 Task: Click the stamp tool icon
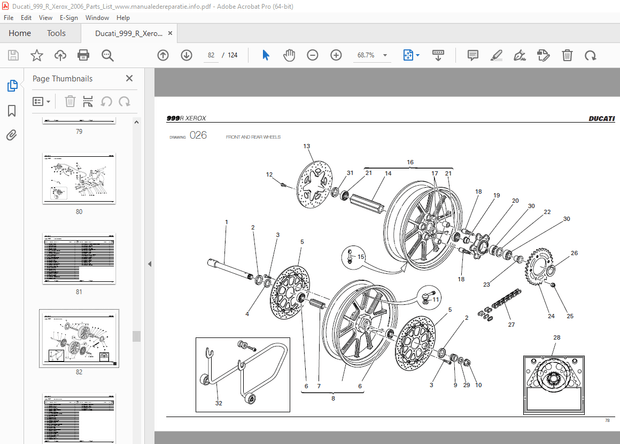click(543, 55)
